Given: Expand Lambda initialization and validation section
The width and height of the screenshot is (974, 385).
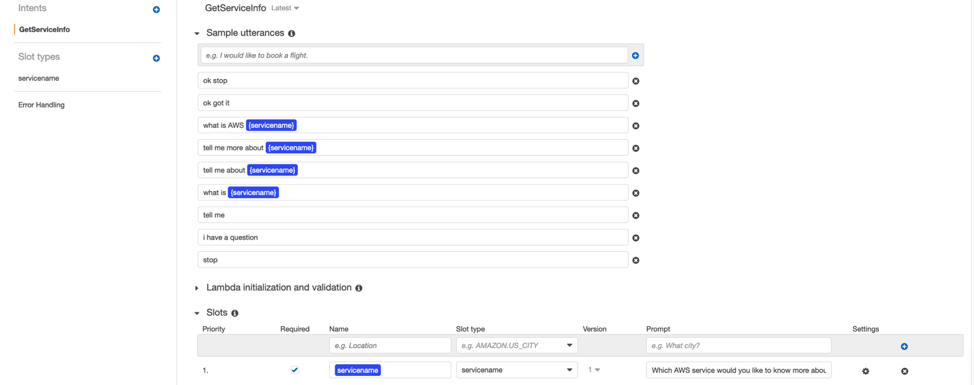Looking at the screenshot, I should coord(198,288).
